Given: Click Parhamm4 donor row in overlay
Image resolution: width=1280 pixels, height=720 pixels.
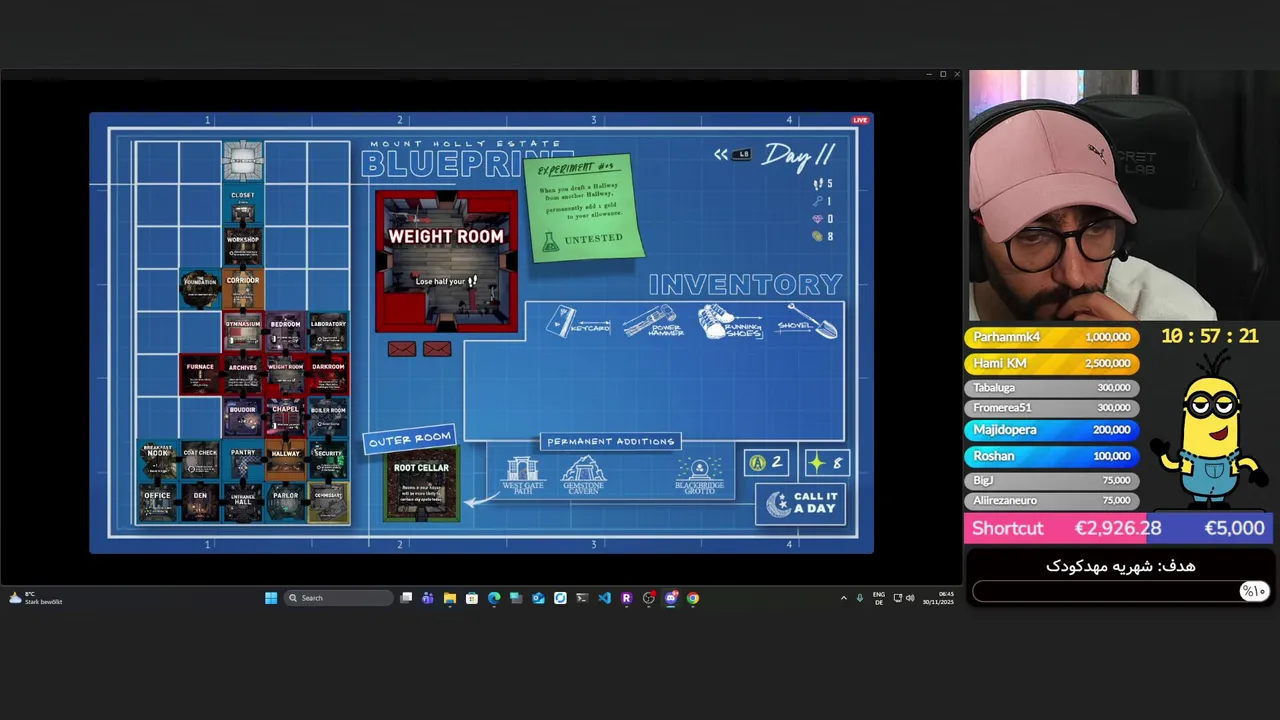Looking at the screenshot, I should (1050, 337).
